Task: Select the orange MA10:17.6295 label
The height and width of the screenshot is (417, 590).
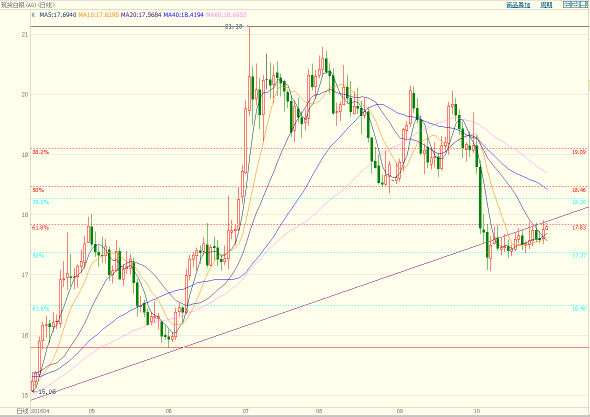Action: click(x=99, y=15)
